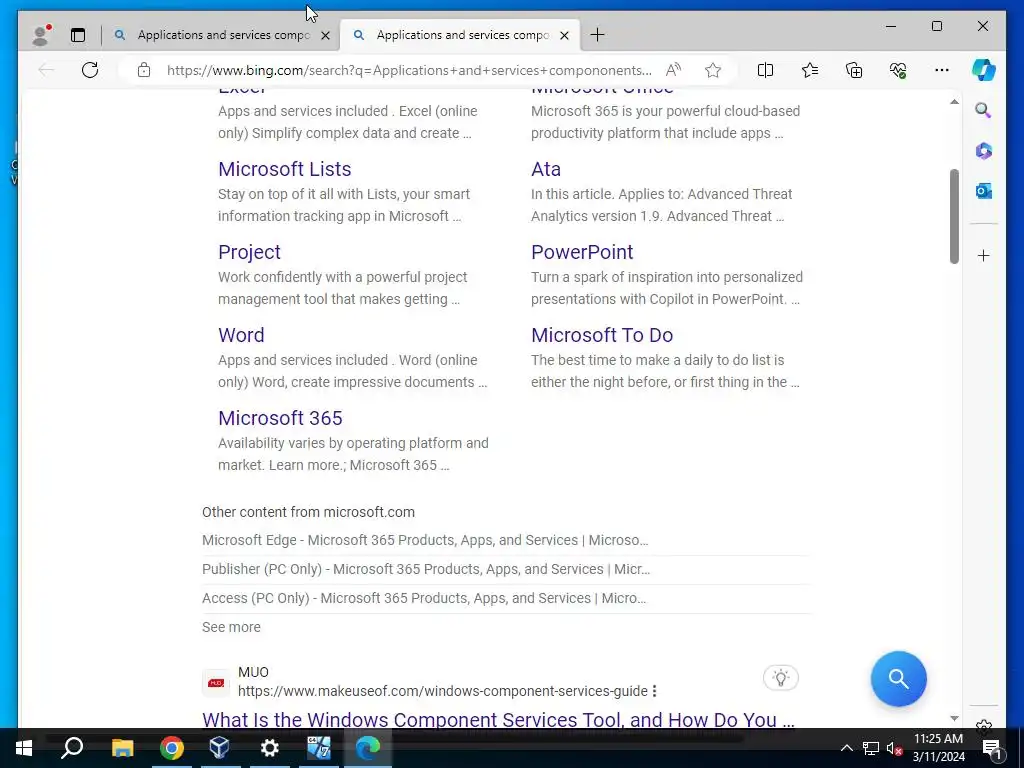The width and height of the screenshot is (1024, 768).
Task: Add a sidebar app with plus icon
Action: (984, 255)
